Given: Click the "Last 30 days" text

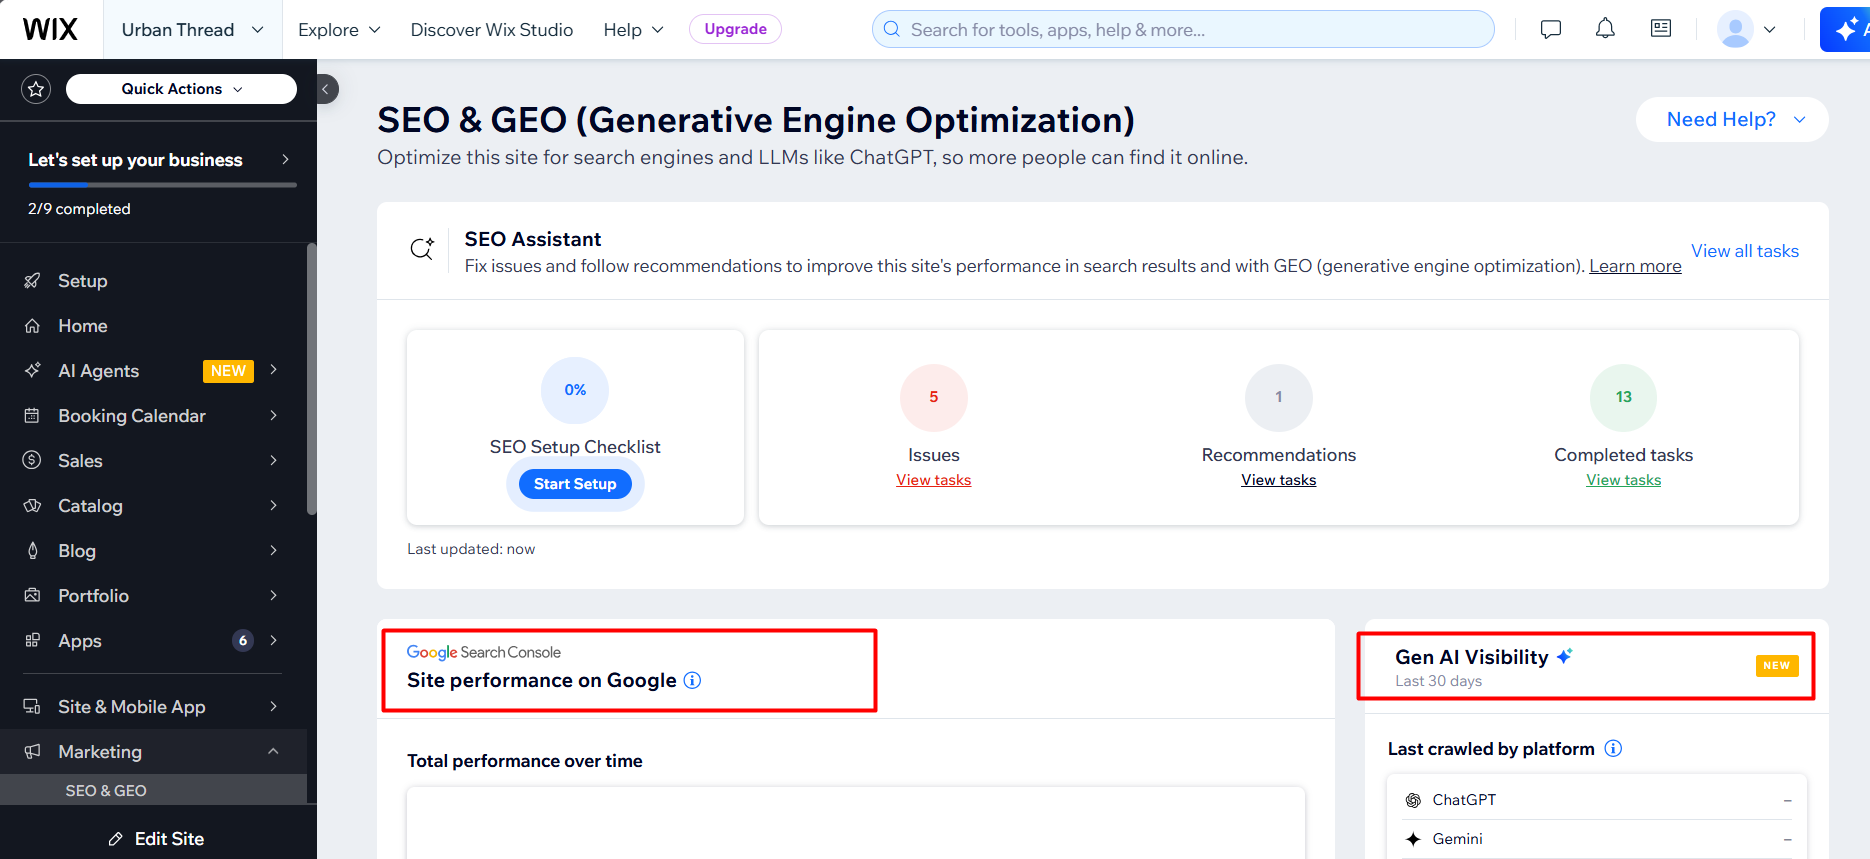Looking at the screenshot, I should [1439, 681].
